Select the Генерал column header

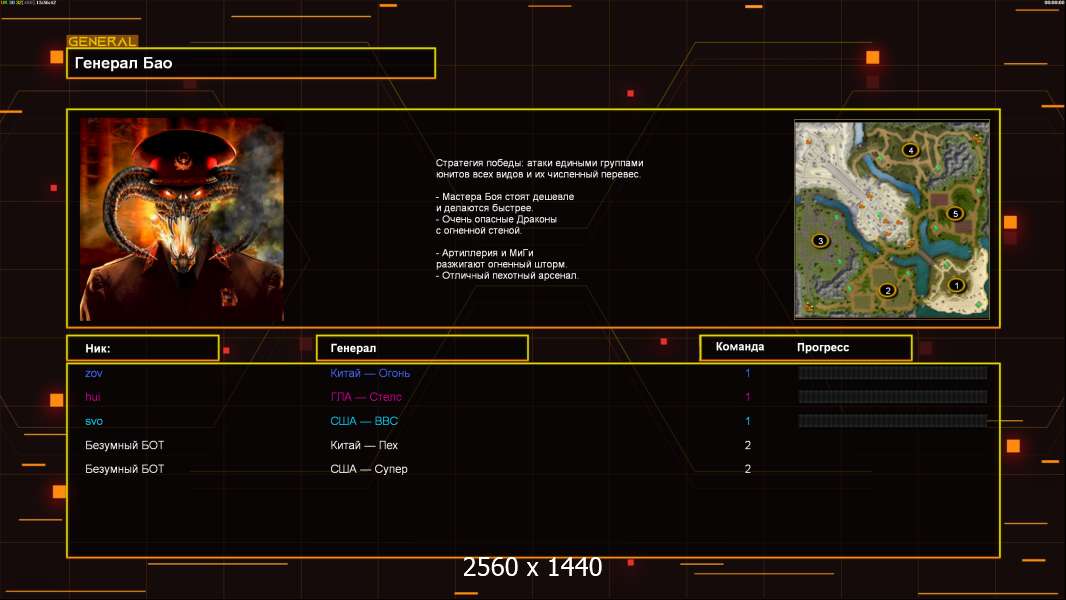click(421, 348)
